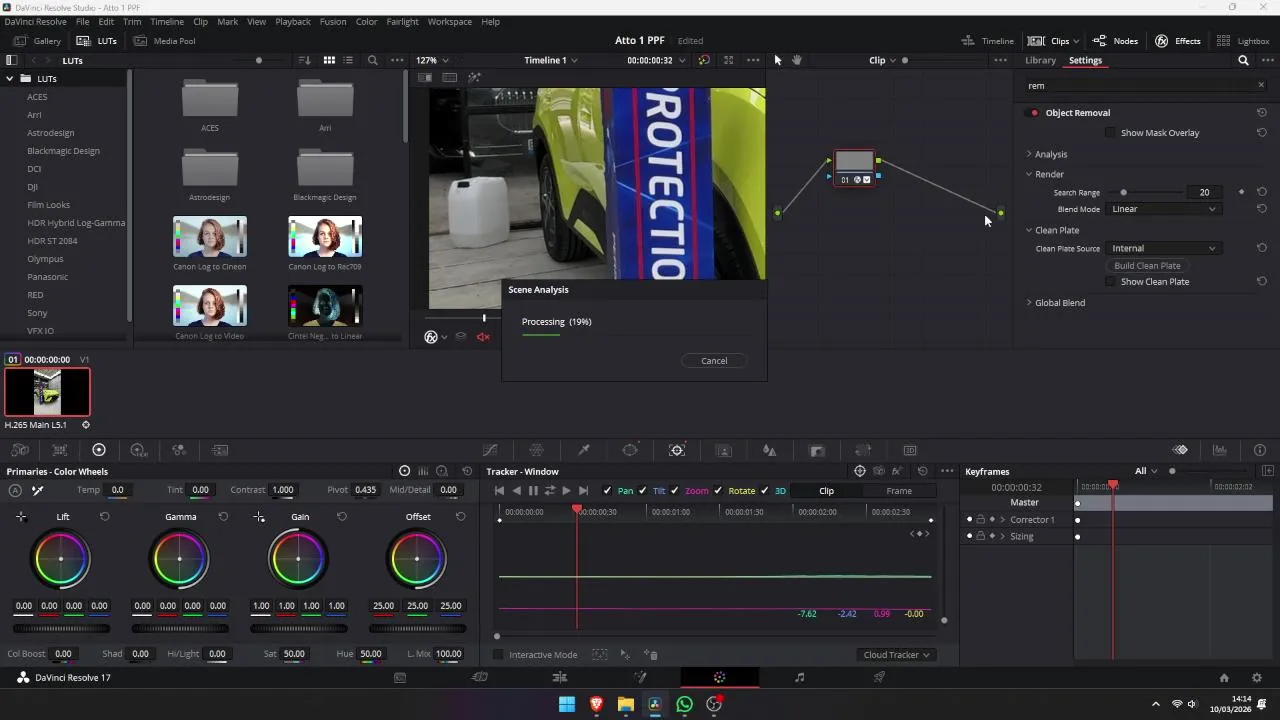This screenshot has width=1280, height=720.
Task: Uncheck Pan tracking option
Action: click(608, 491)
